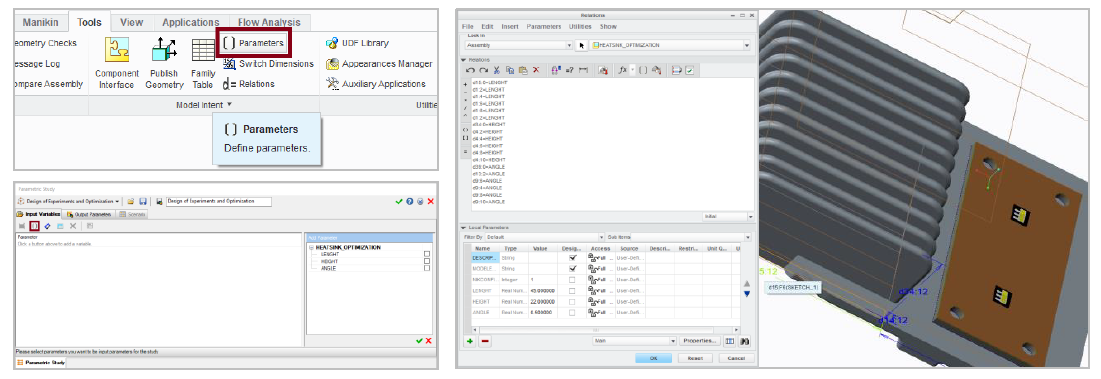Copy selected relations text
Viewport: 1101px width, 379px height.
510,70
